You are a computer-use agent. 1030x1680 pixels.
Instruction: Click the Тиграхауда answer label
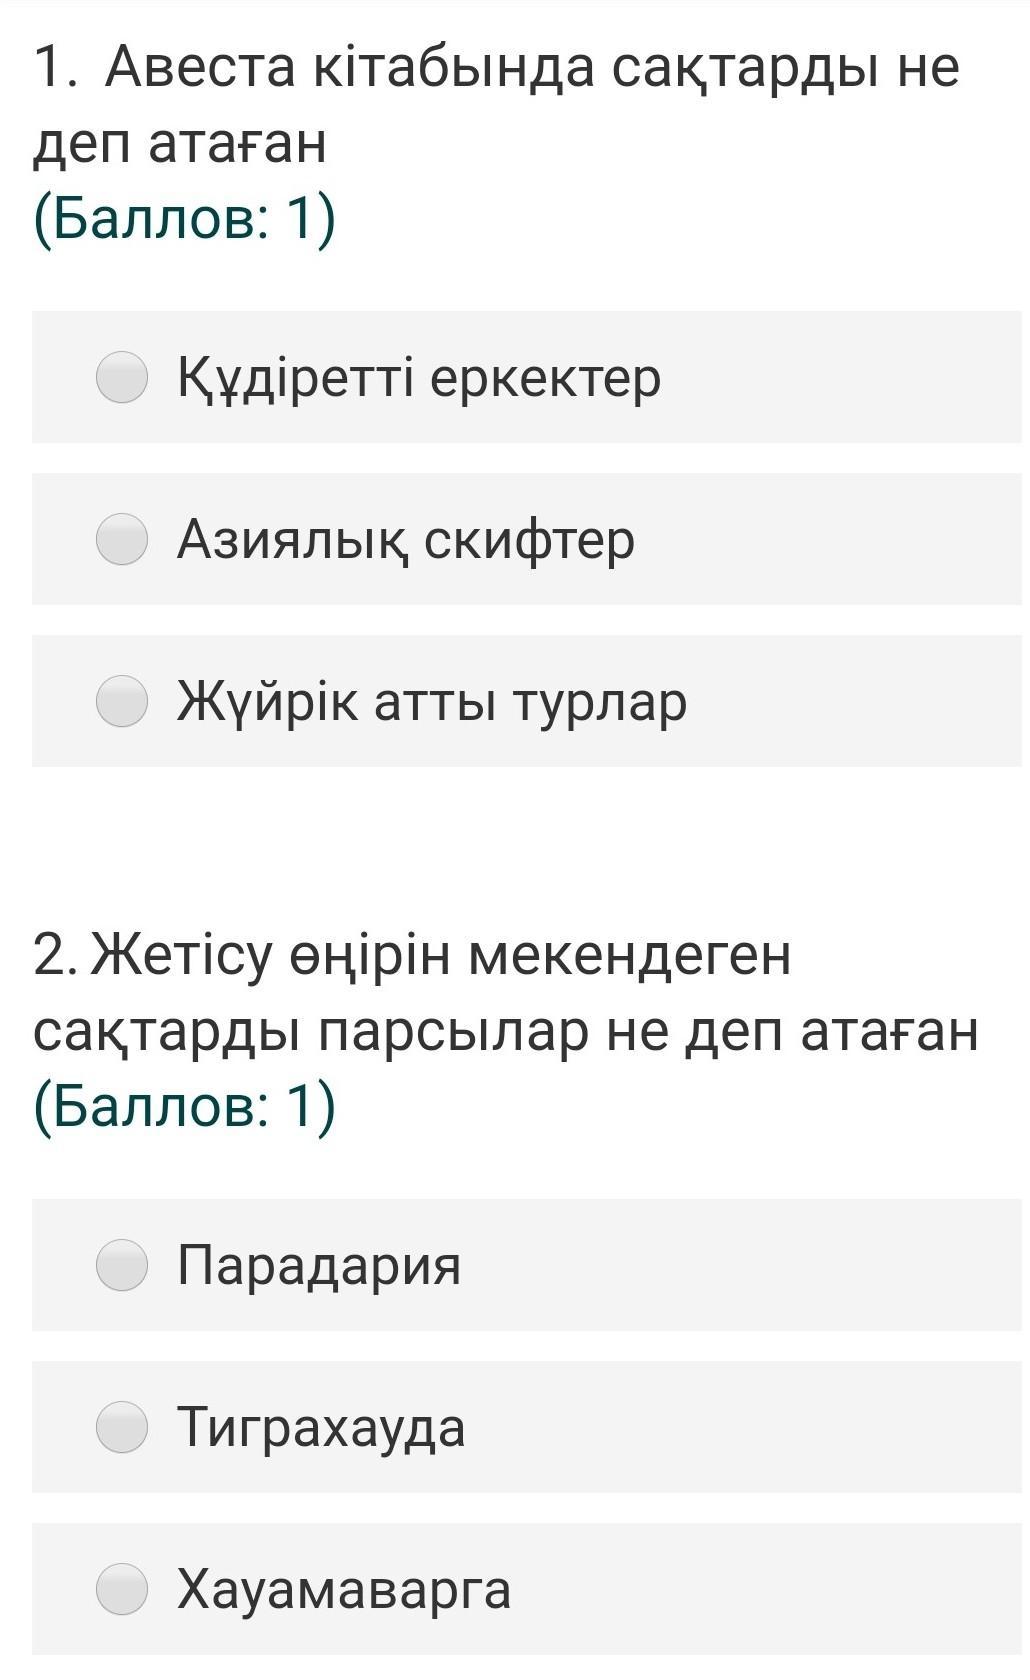click(321, 1428)
